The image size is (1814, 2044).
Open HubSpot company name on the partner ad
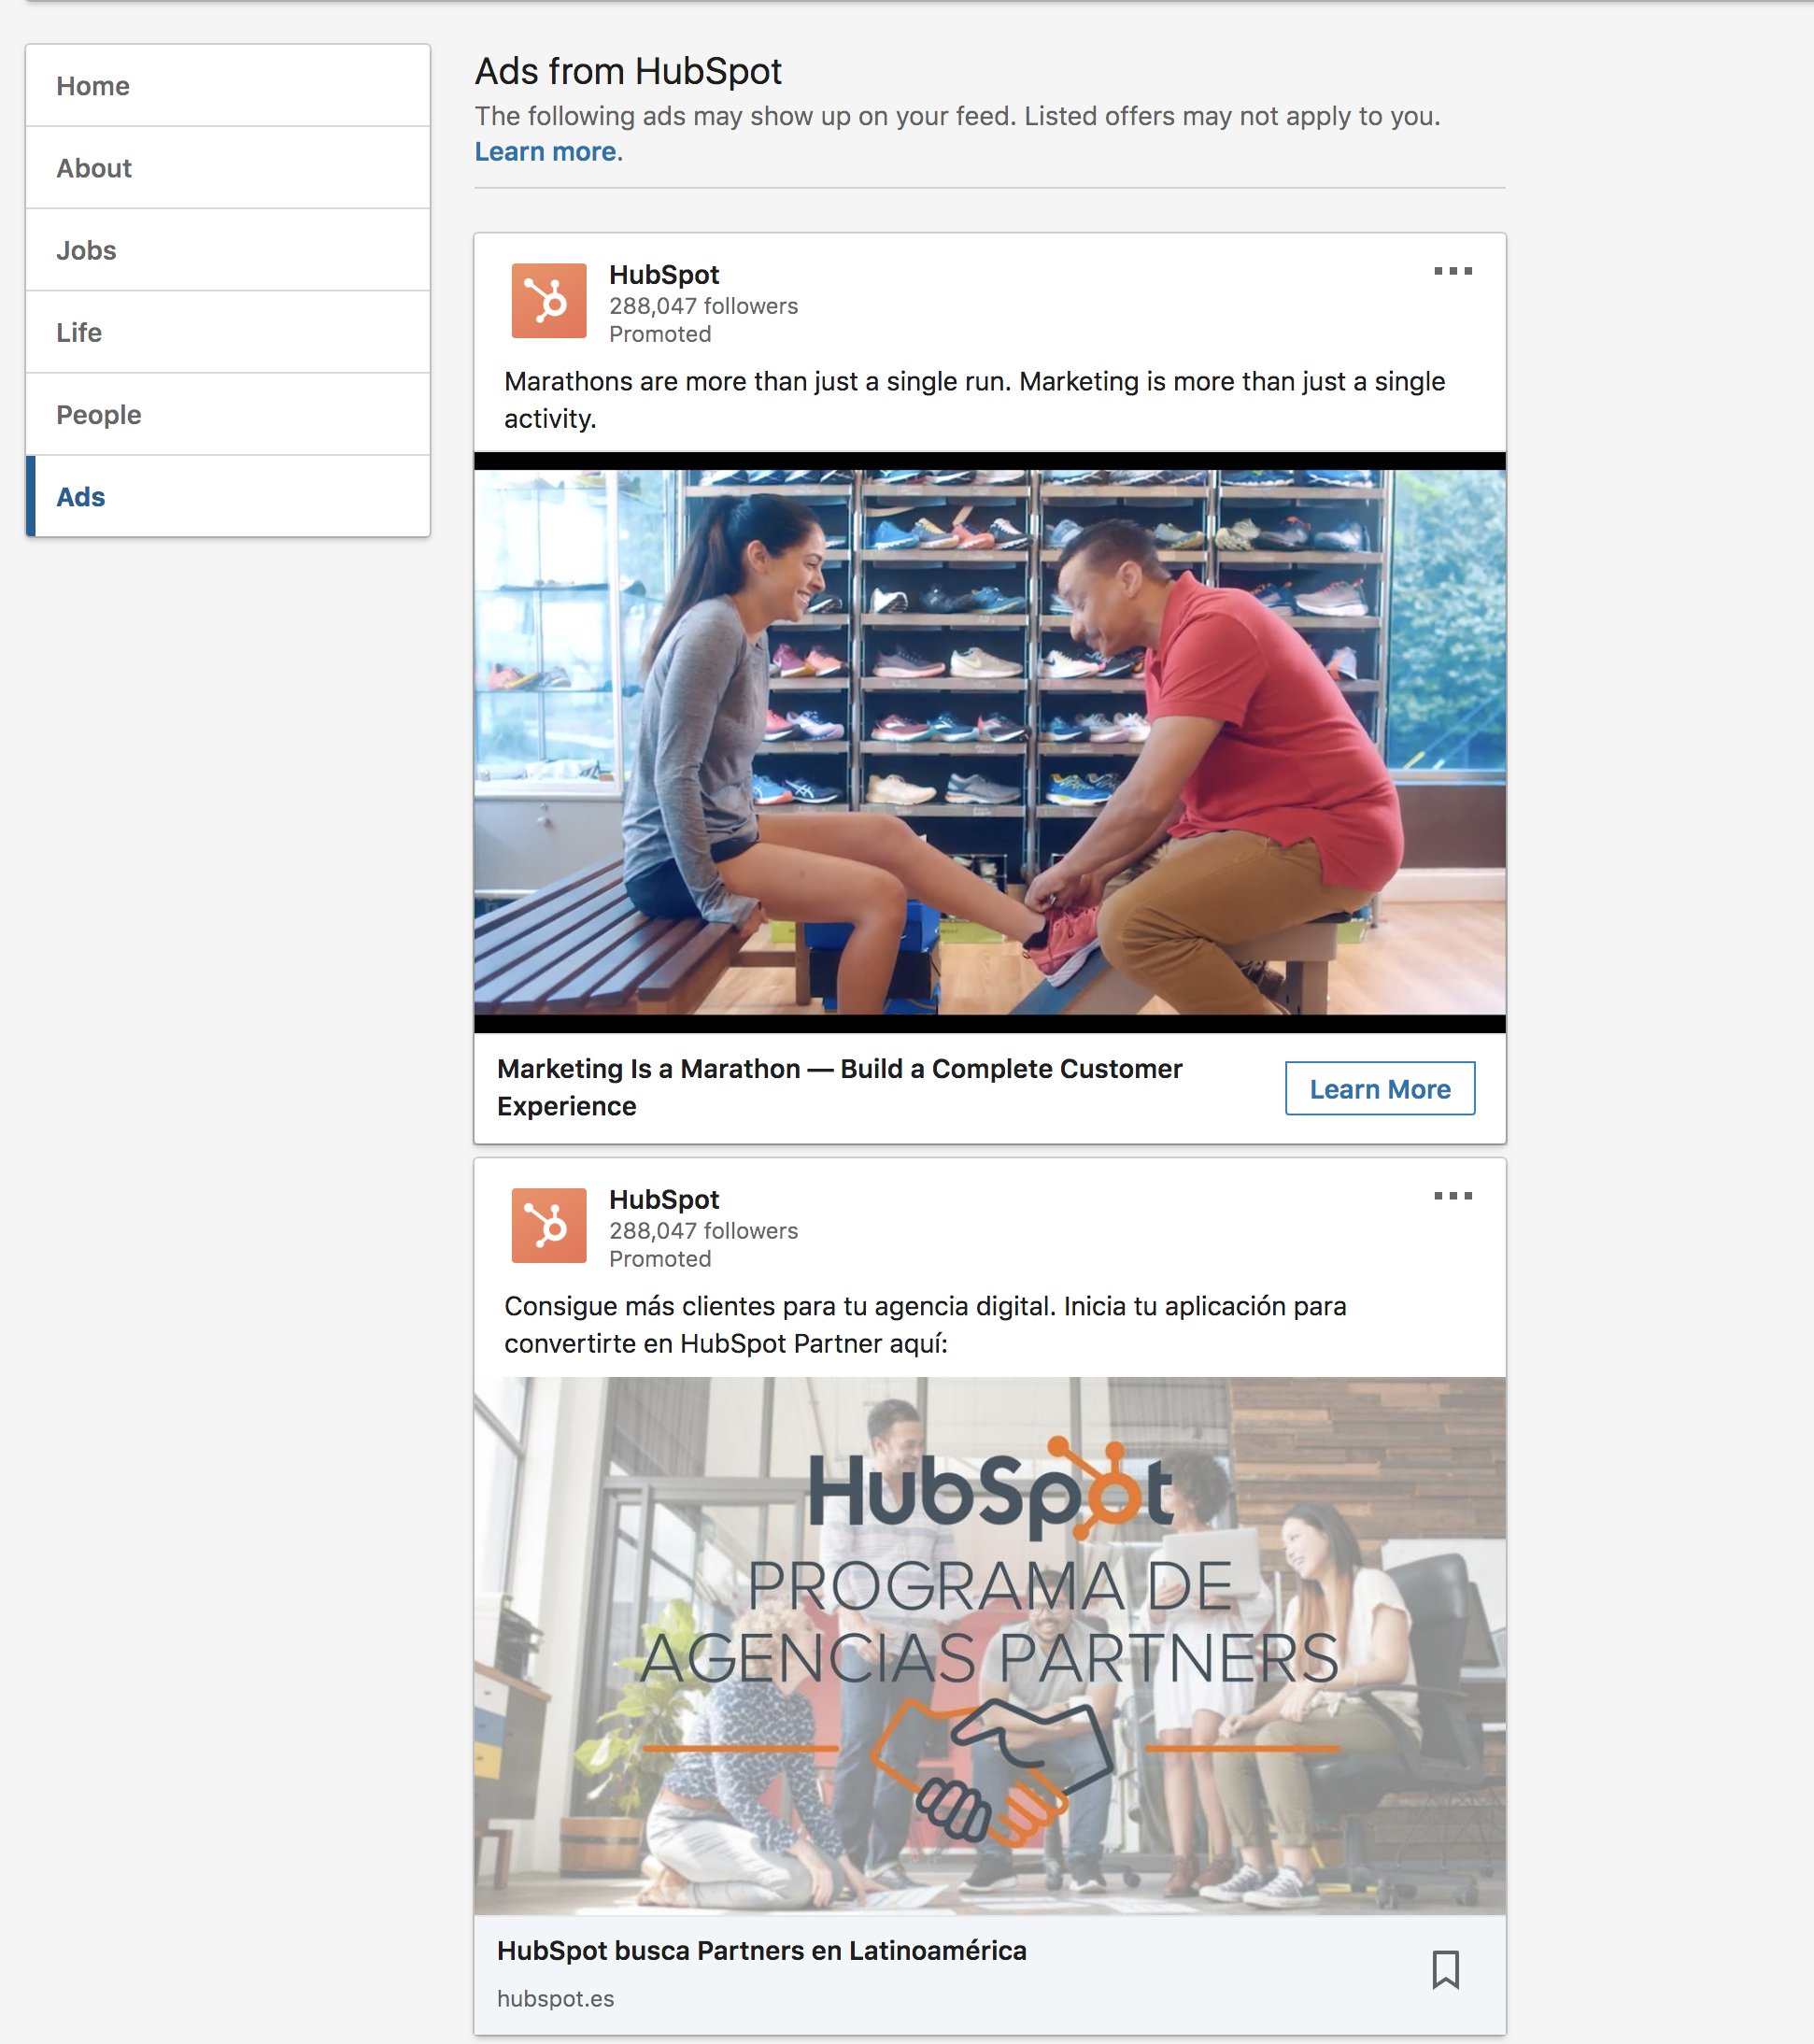[x=664, y=1199]
